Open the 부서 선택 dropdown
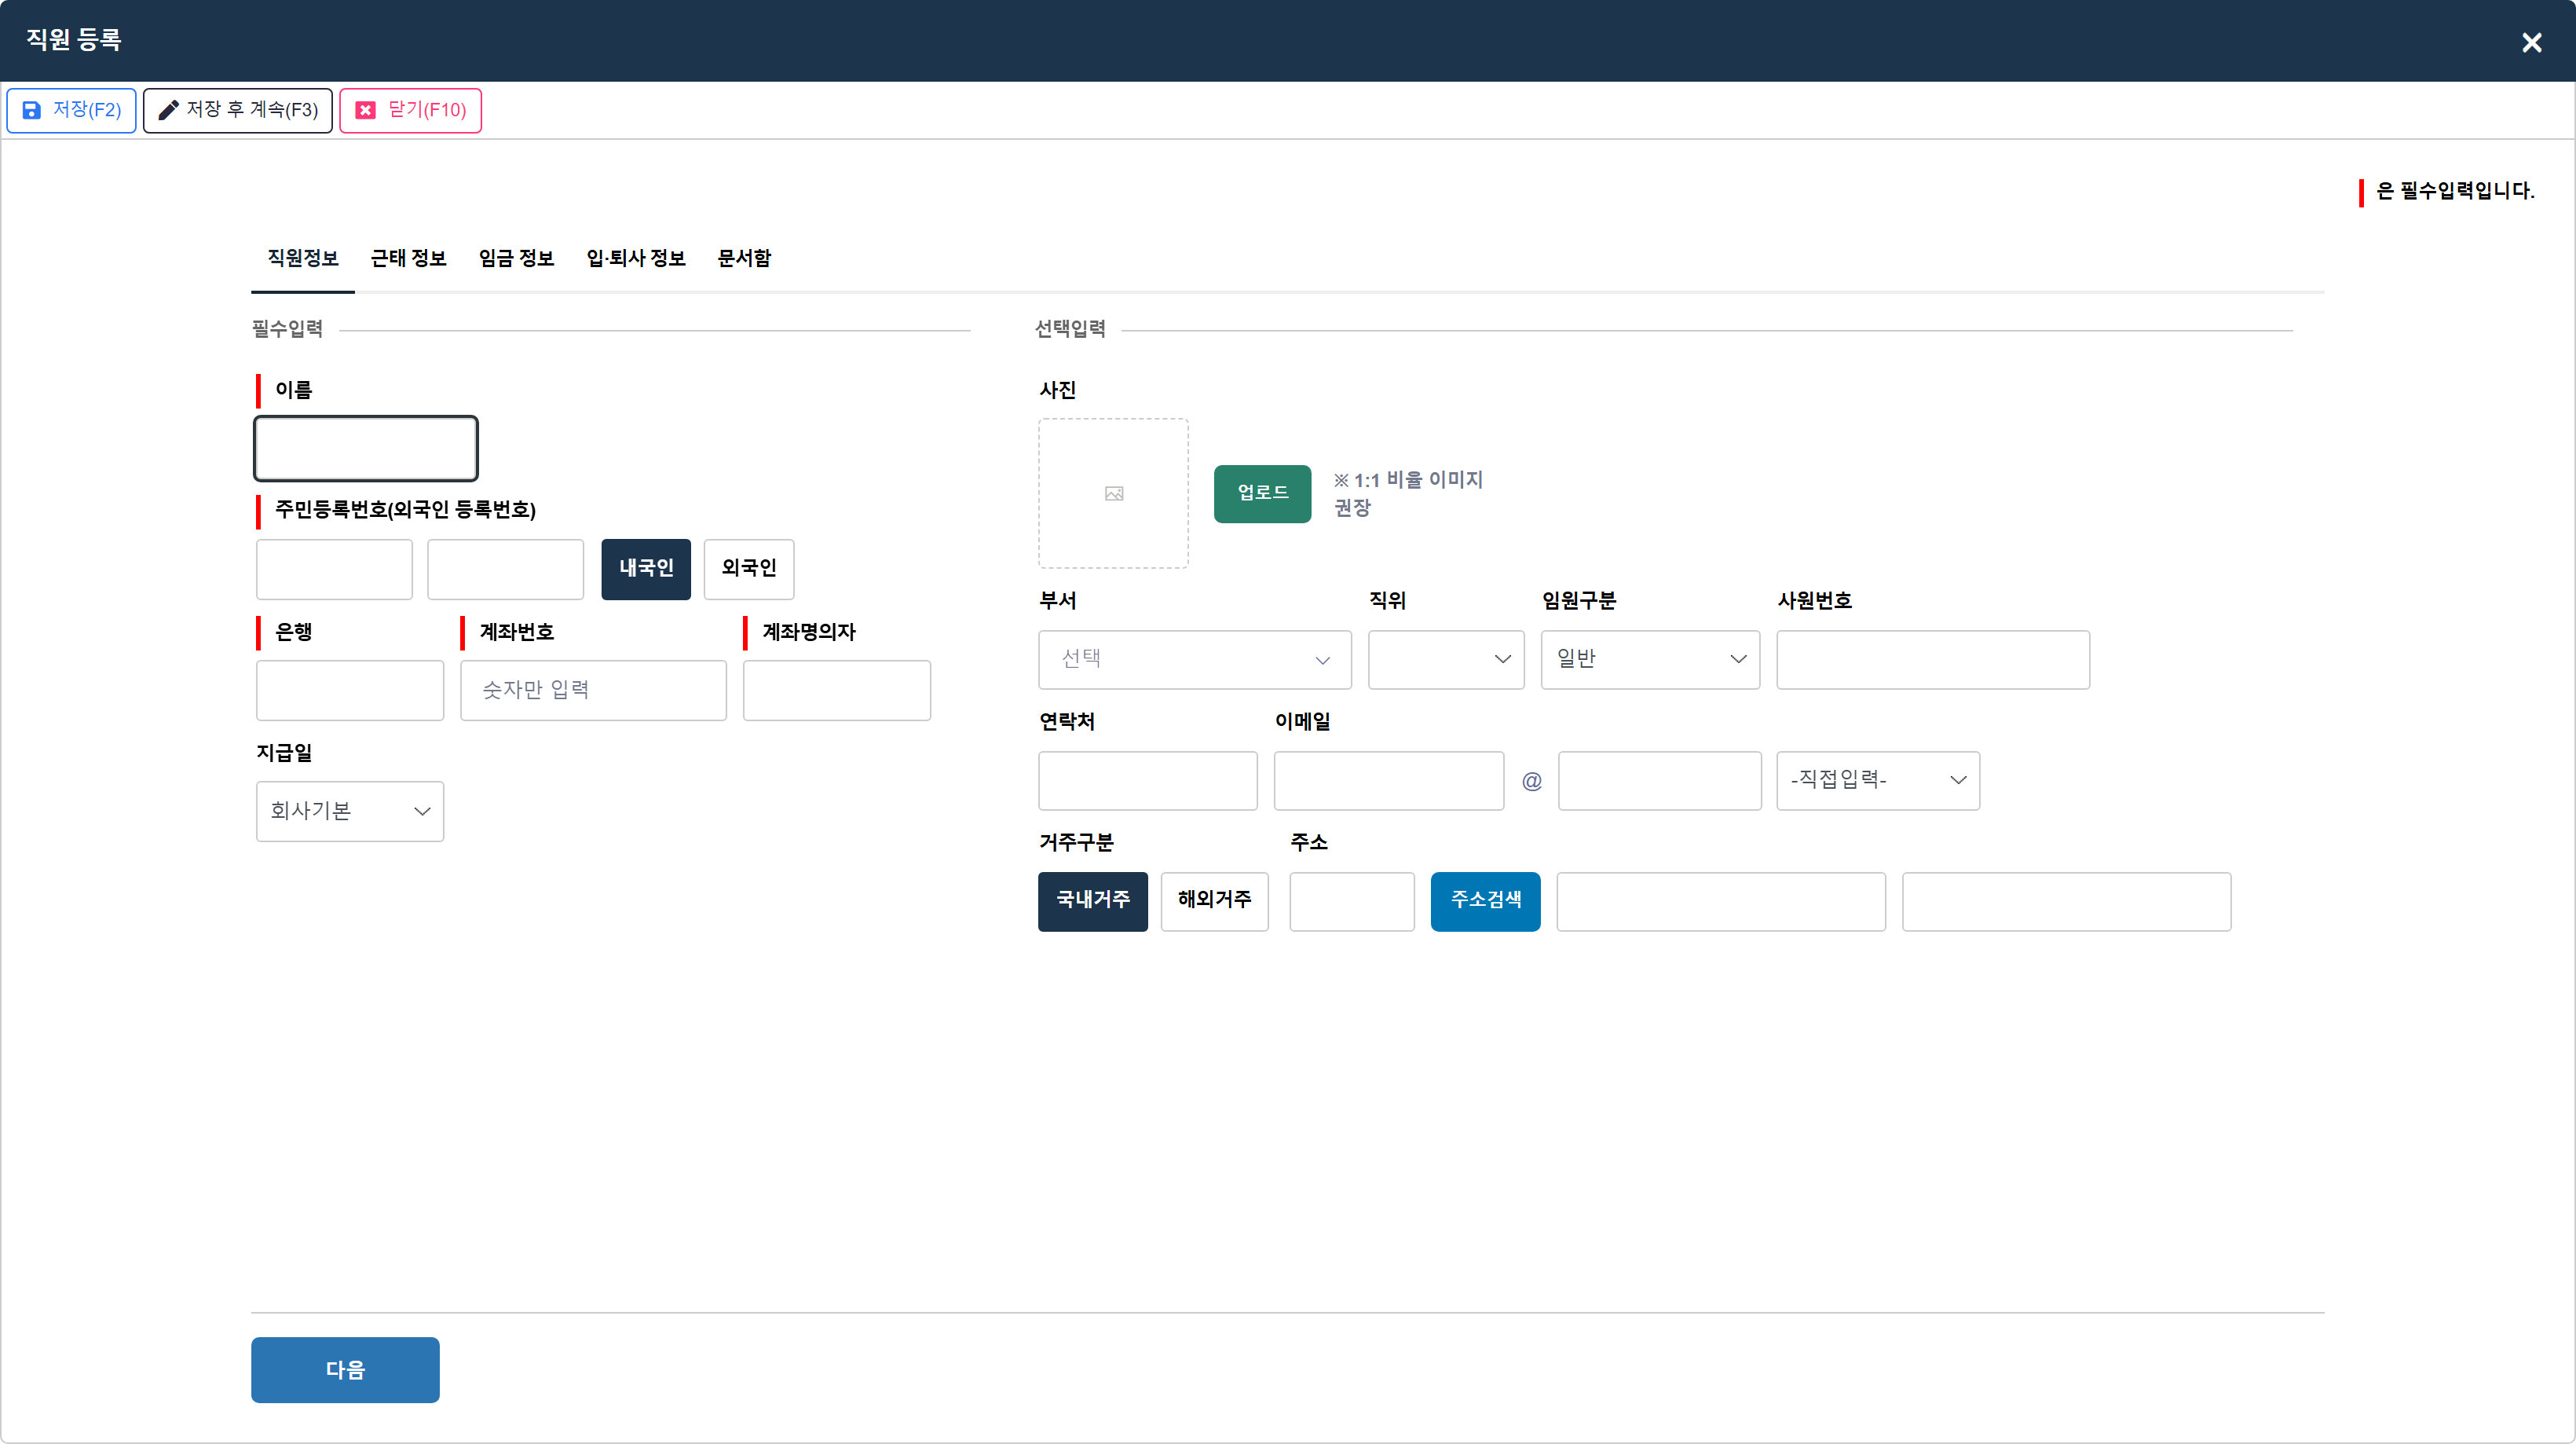The width and height of the screenshot is (2576, 1444). (x=1194, y=659)
